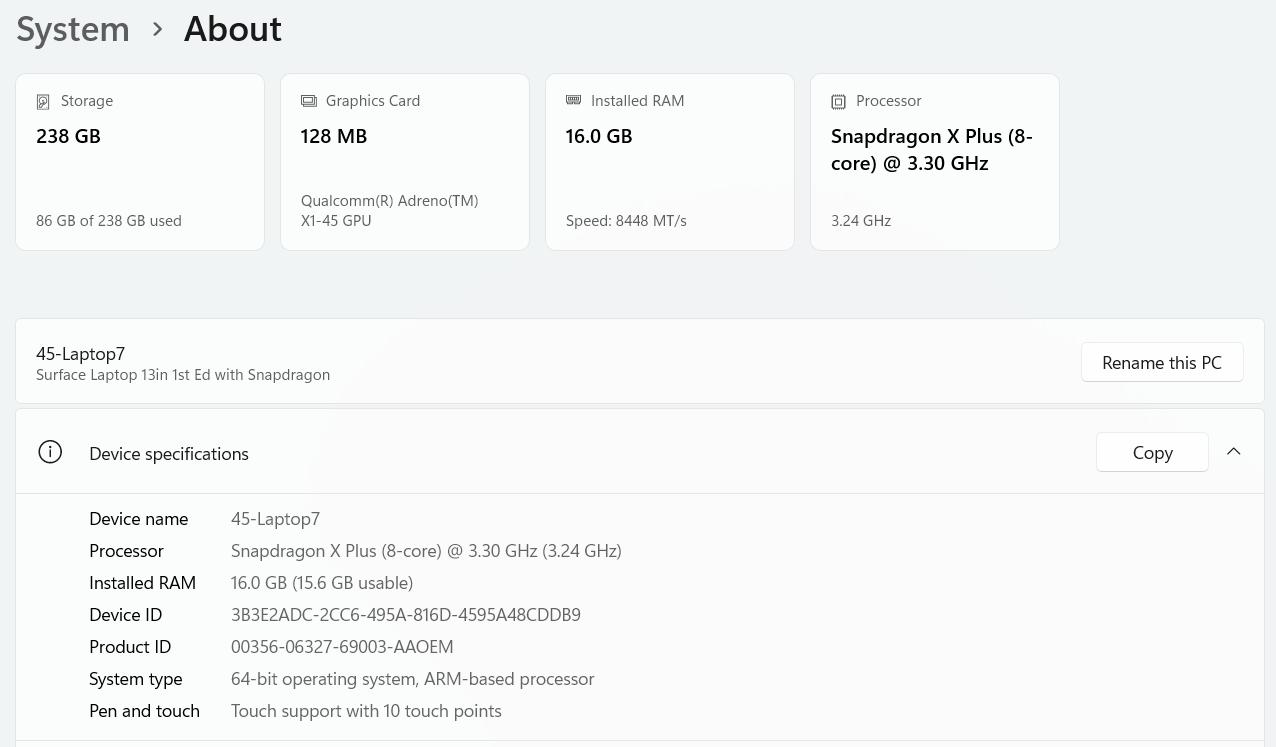The width and height of the screenshot is (1276, 747).
Task: Click the 45-Laptop7 PC name header
Action: tap(81, 354)
